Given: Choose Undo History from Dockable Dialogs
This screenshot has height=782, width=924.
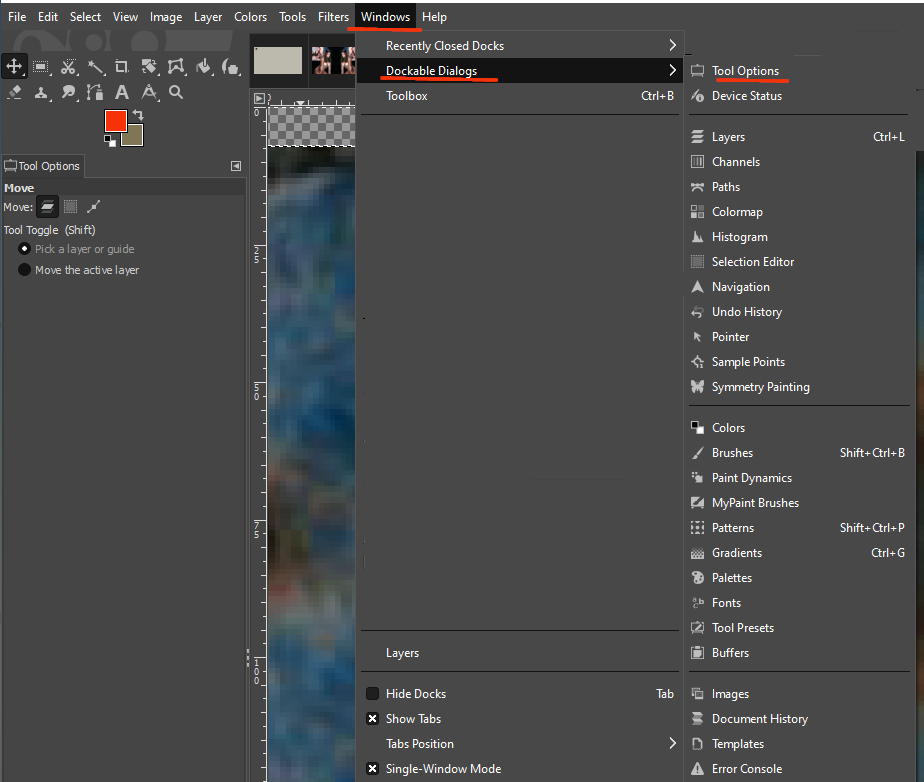Looking at the screenshot, I should tap(746, 312).
